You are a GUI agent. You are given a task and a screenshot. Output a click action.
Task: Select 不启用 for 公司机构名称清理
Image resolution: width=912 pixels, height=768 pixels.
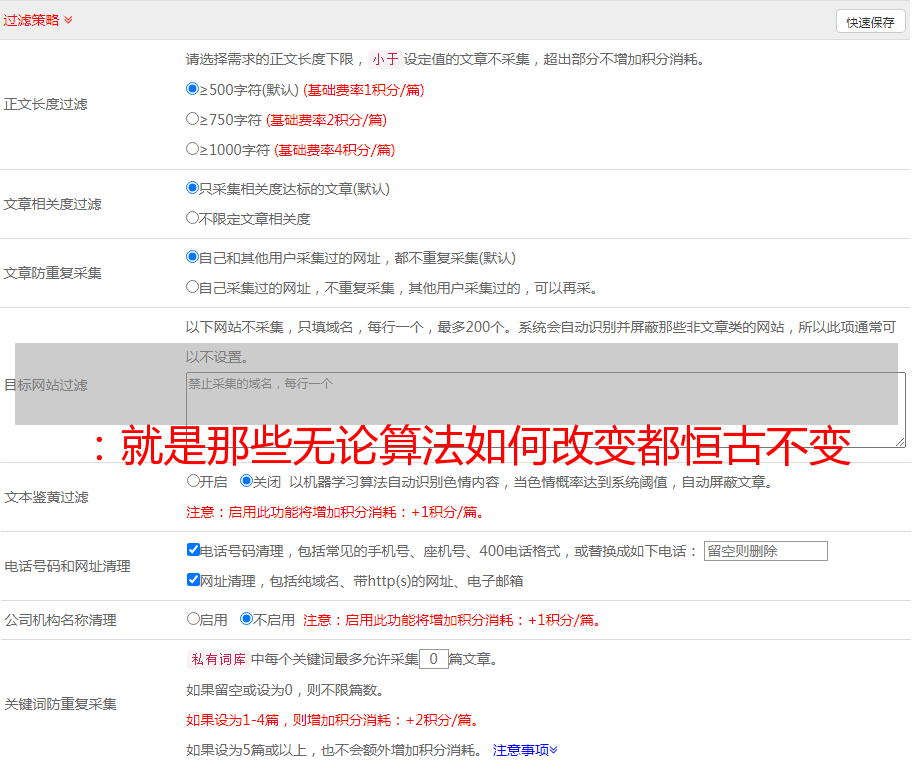pos(247,619)
